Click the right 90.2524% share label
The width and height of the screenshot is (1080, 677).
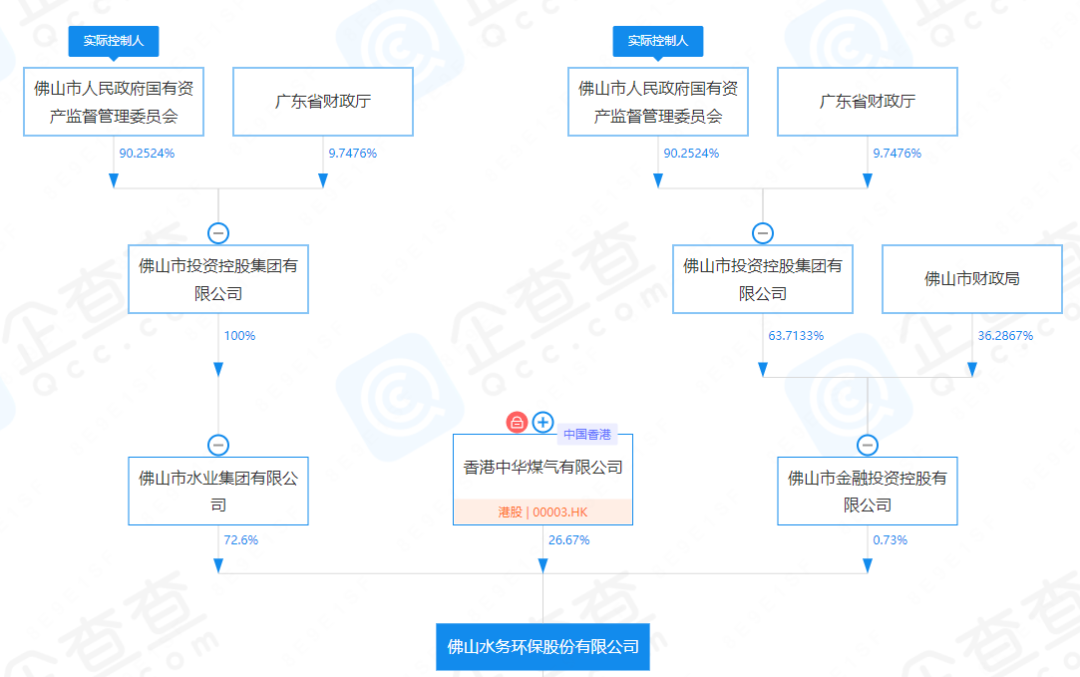tap(691, 154)
